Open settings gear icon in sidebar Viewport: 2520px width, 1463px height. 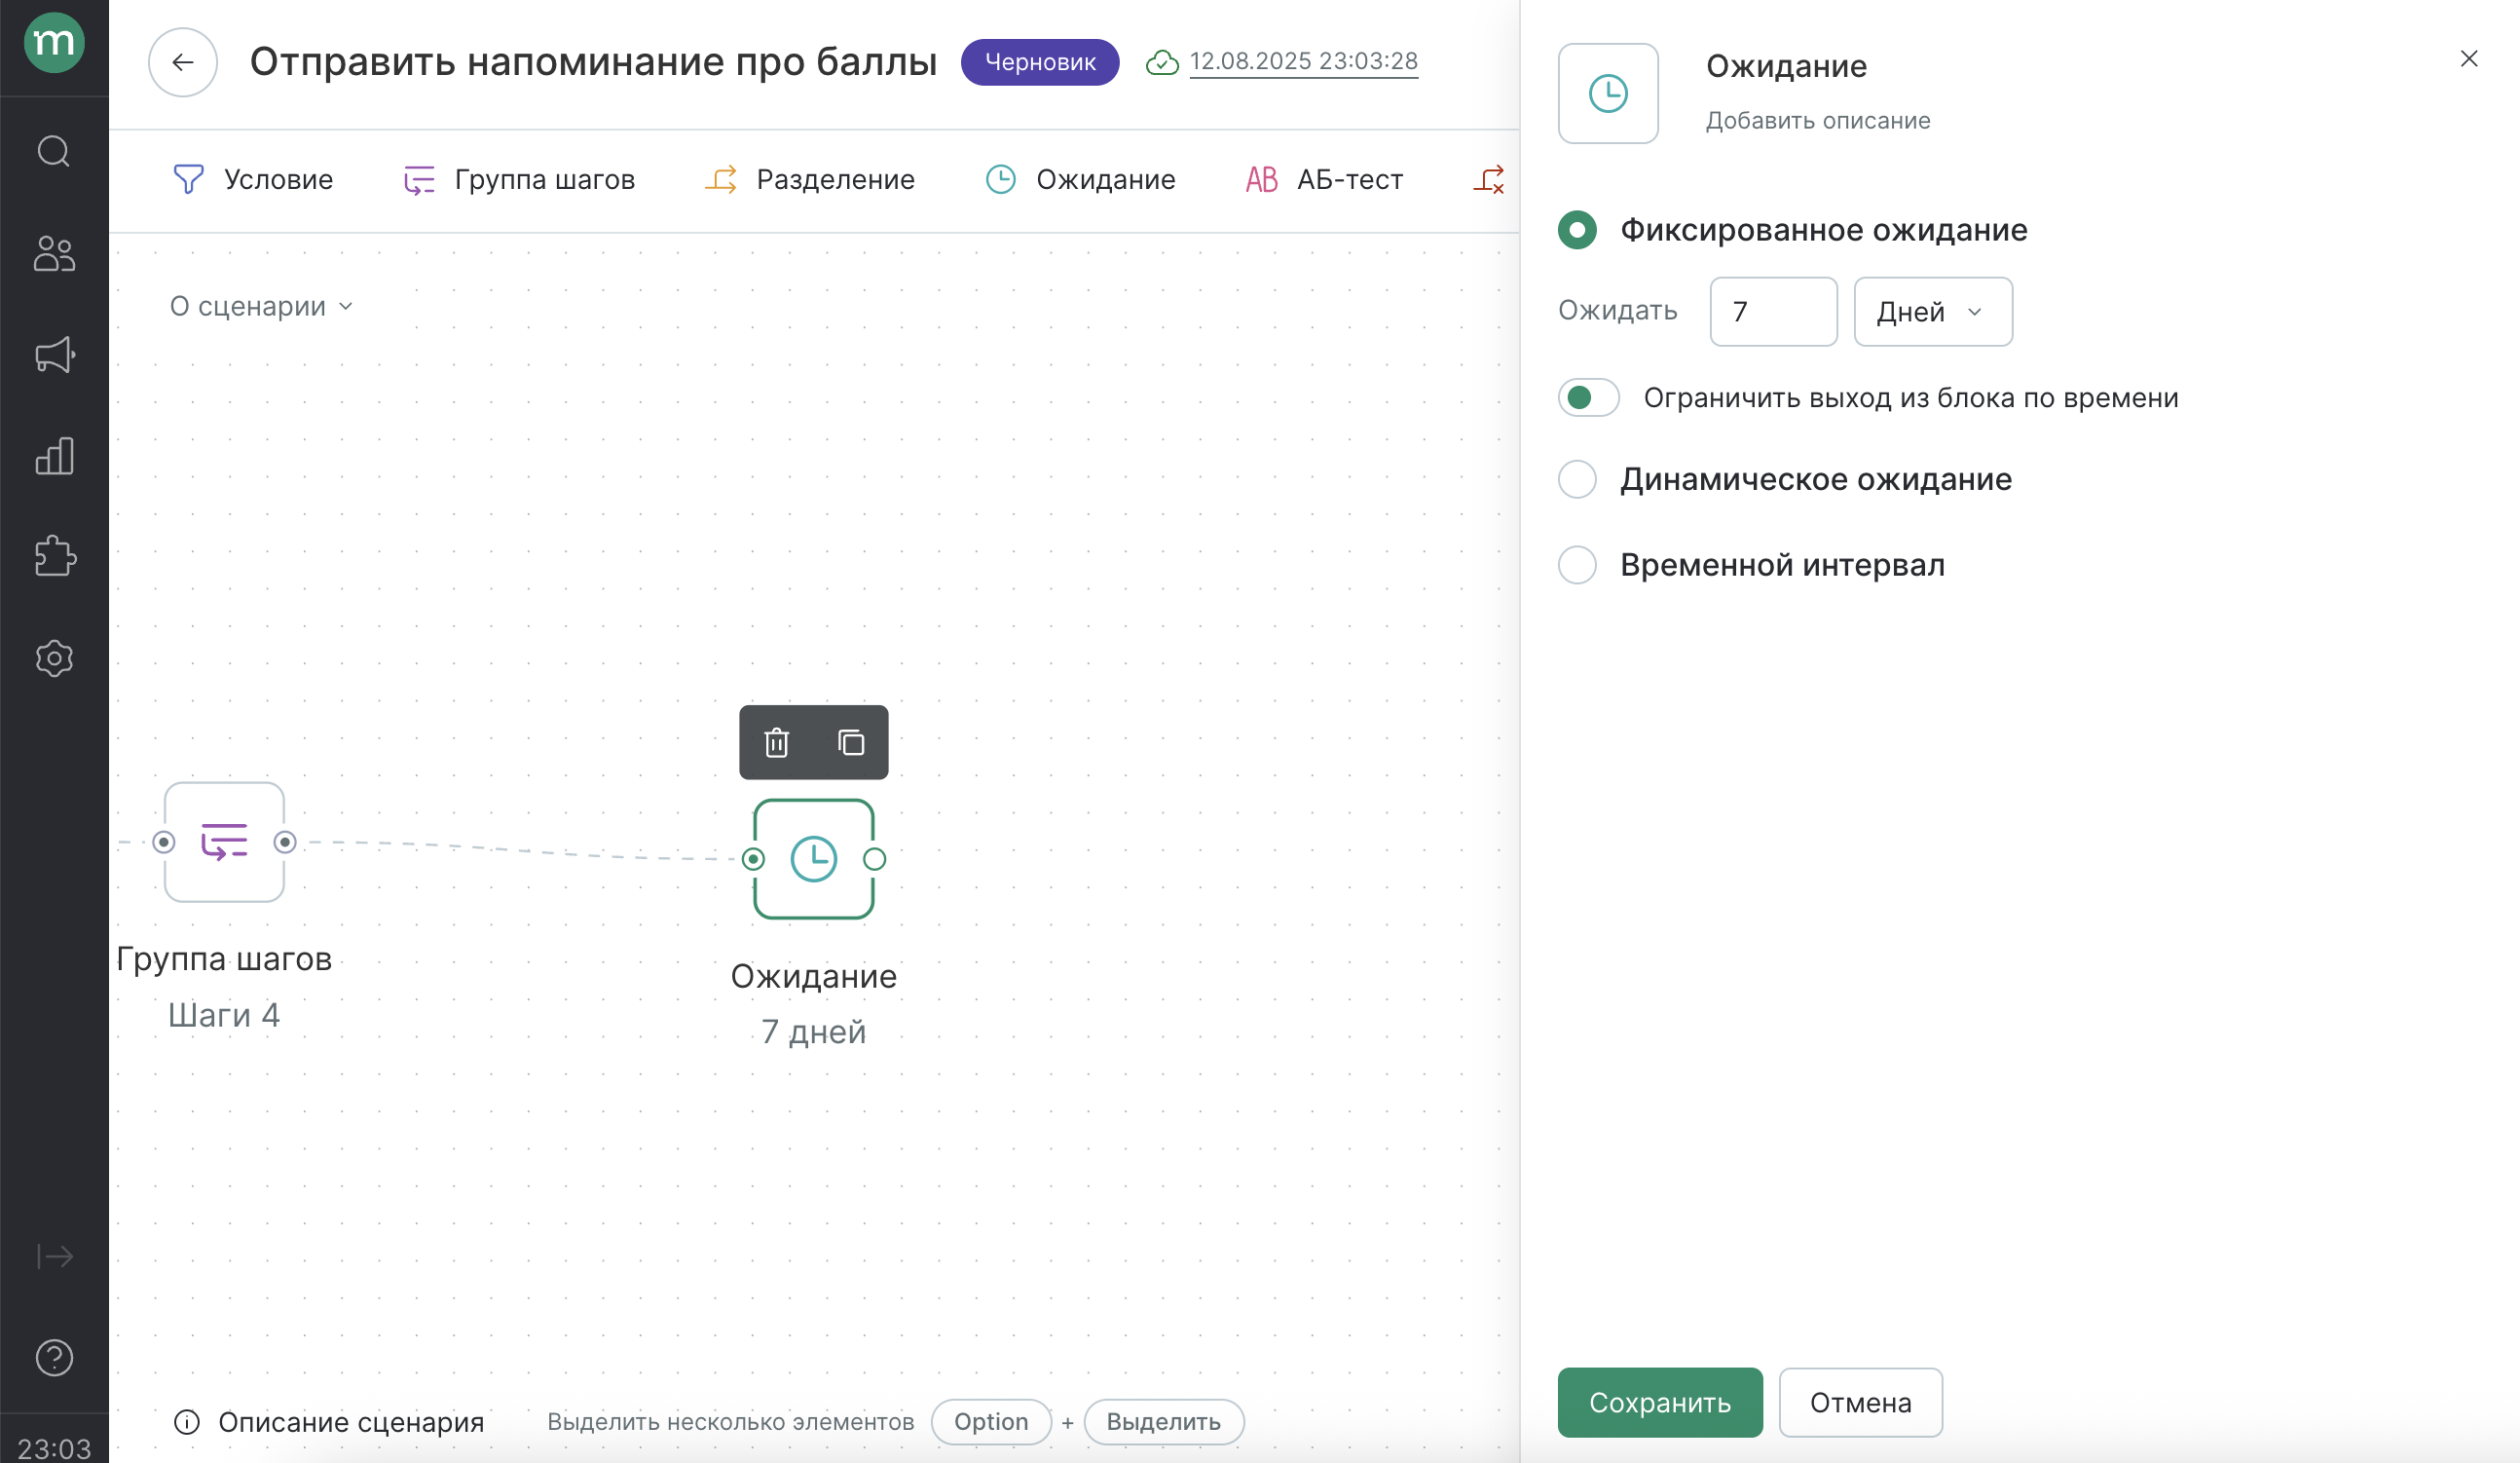pyautogui.click(x=54, y=658)
